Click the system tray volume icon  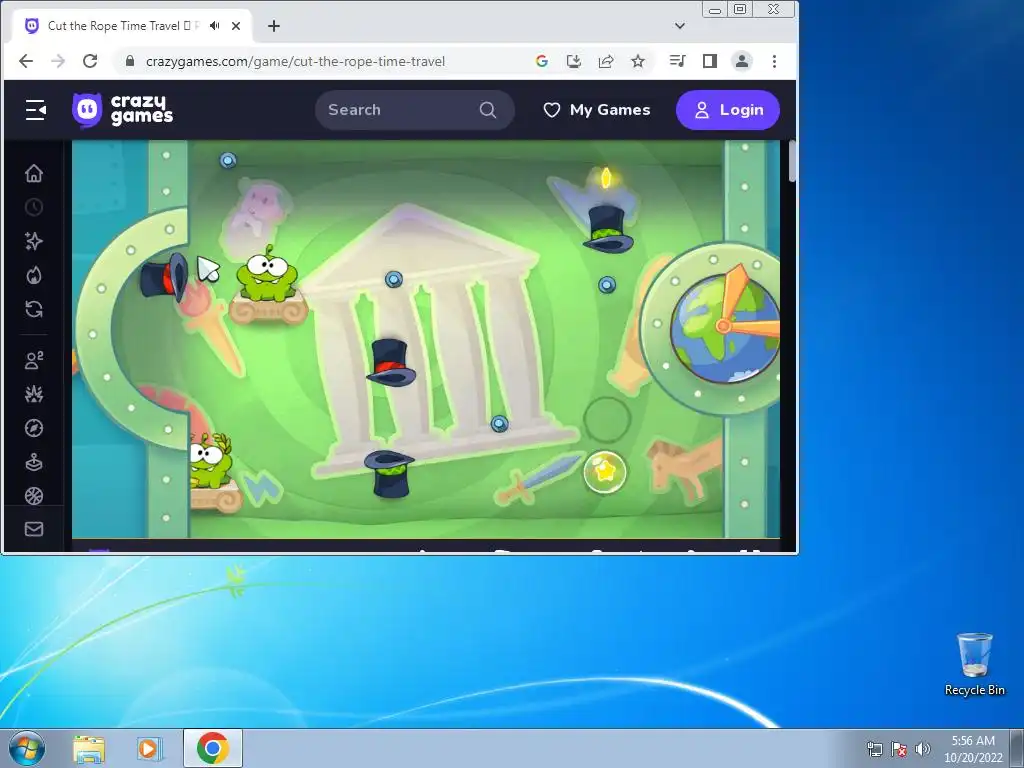(923, 749)
